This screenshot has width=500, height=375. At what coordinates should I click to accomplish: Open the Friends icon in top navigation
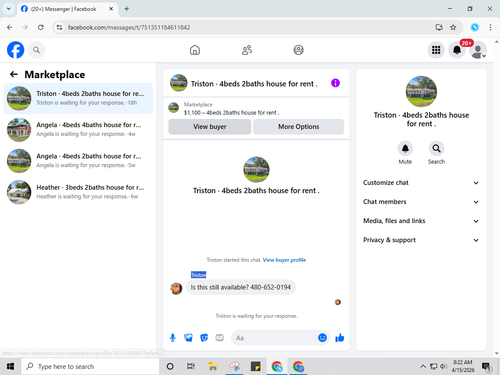click(x=247, y=50)
